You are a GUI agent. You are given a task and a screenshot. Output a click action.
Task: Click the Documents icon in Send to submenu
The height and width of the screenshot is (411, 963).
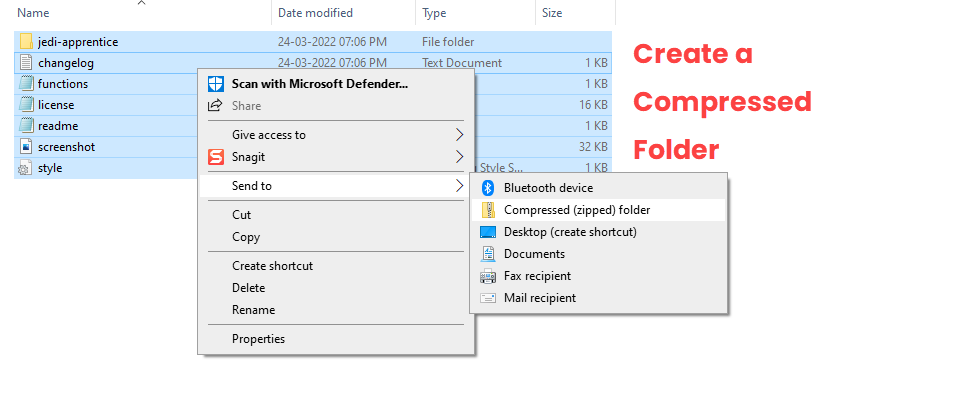[x=488, y=254]
